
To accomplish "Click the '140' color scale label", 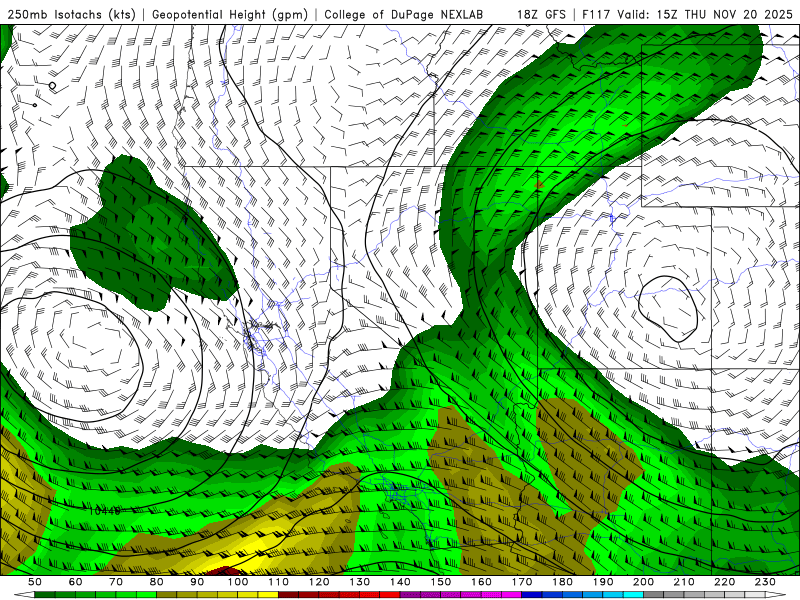I will tap(400, 582).
